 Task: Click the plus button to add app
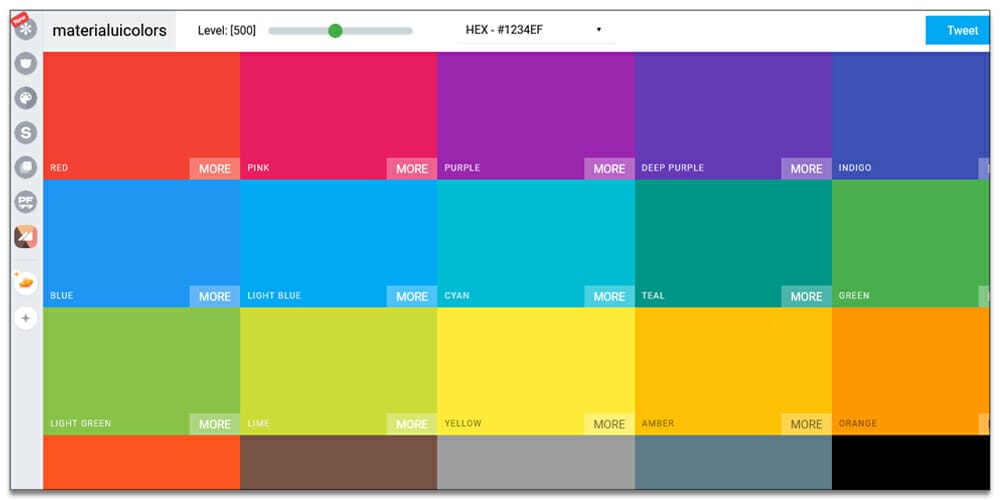point(26,318)
